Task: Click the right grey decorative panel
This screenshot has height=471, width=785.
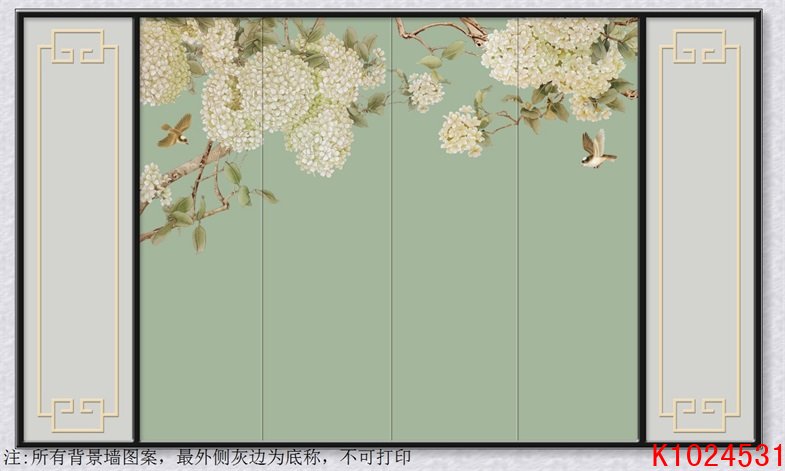Action: point(700,230)
